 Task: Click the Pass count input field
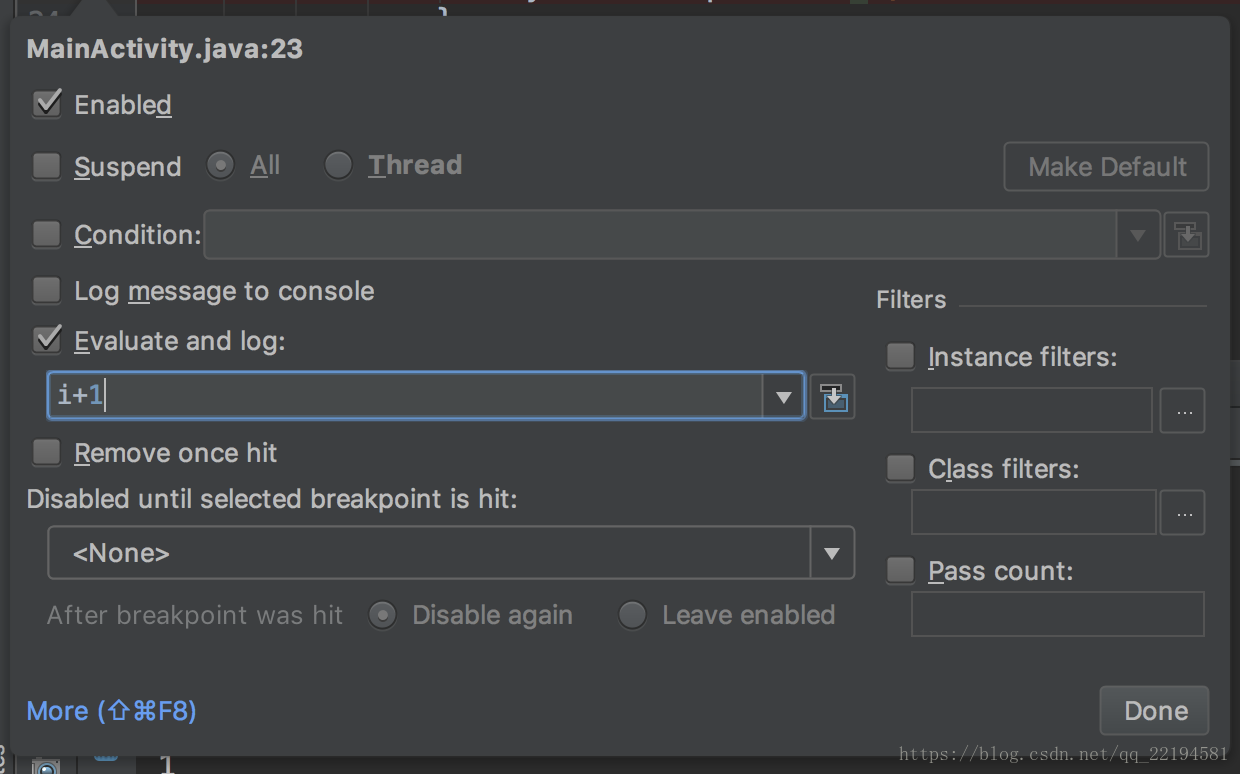pyautogui.click(x=1057, y=614)
